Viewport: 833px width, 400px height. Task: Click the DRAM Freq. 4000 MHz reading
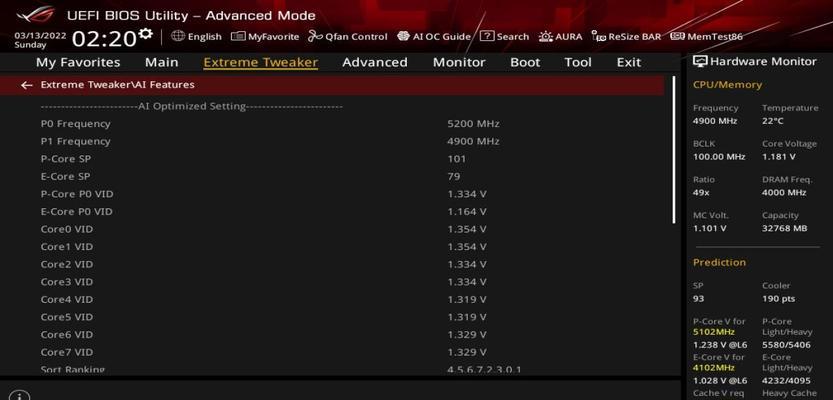click(784, 192)
